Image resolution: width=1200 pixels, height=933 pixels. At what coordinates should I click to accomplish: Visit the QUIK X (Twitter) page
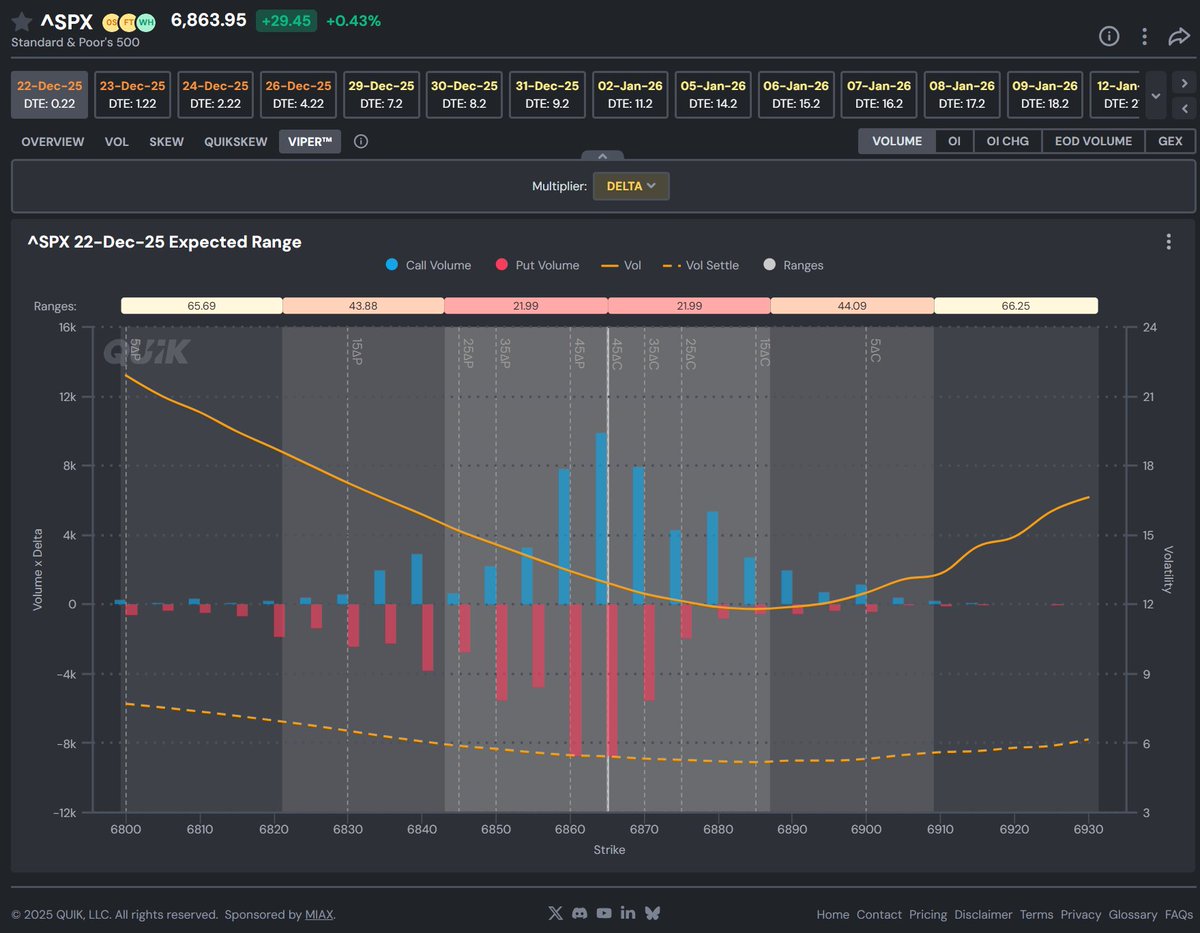(556, 913)
